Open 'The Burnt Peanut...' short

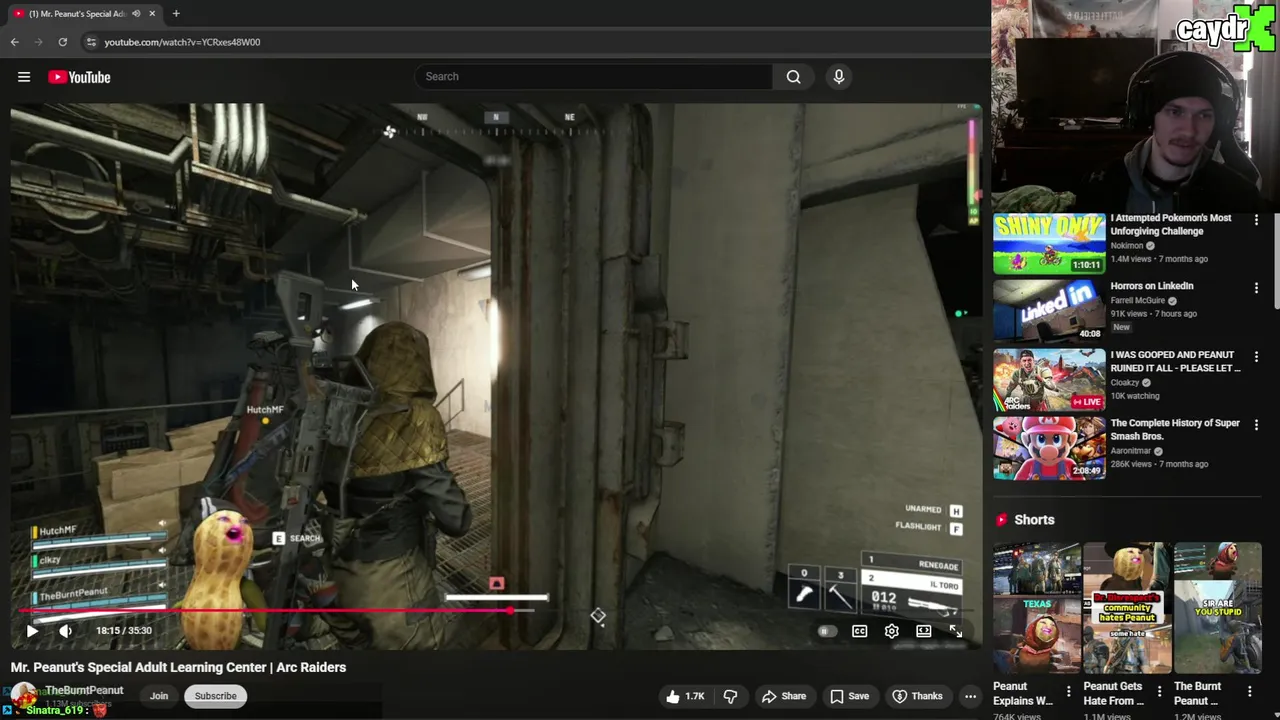1218,608
